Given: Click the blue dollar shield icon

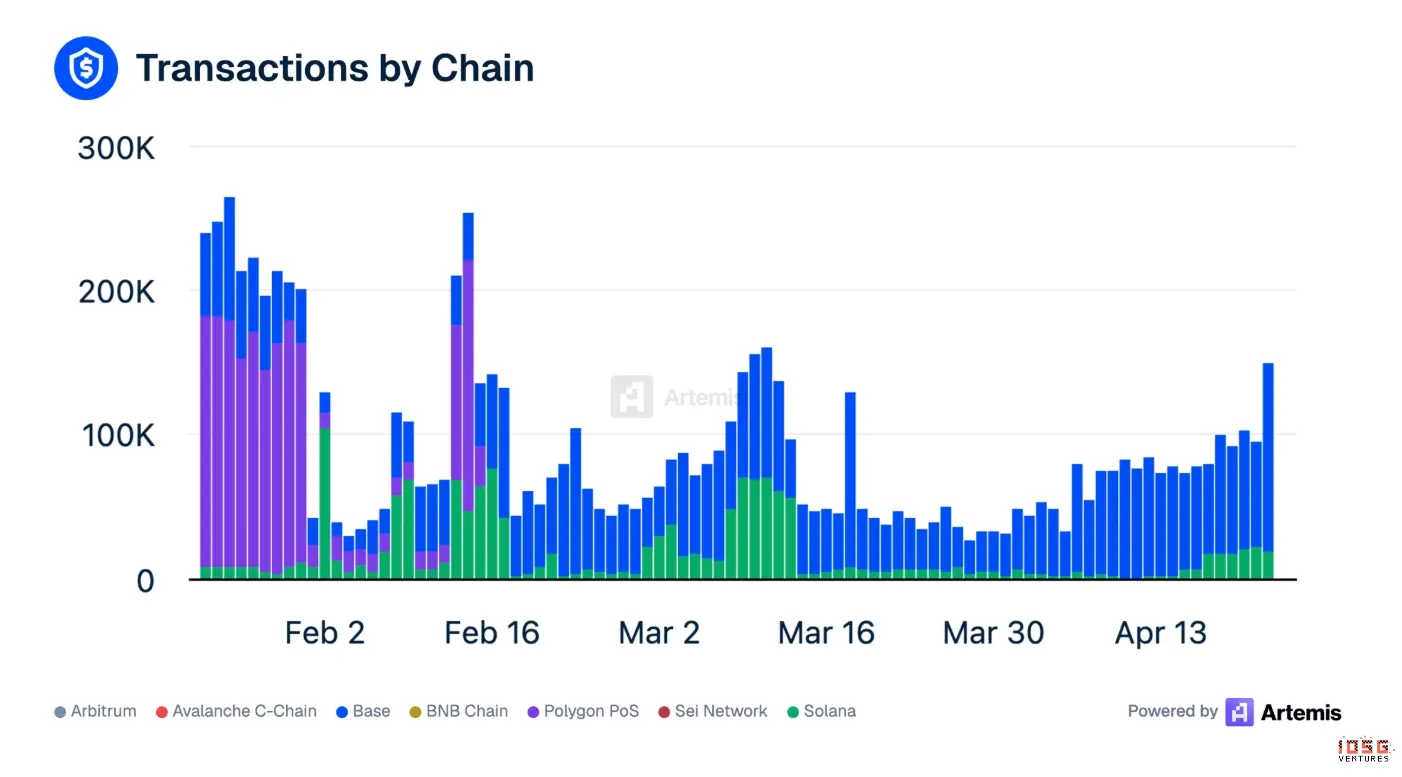Looking at the screenshot, I should click(x=86, y=67).
